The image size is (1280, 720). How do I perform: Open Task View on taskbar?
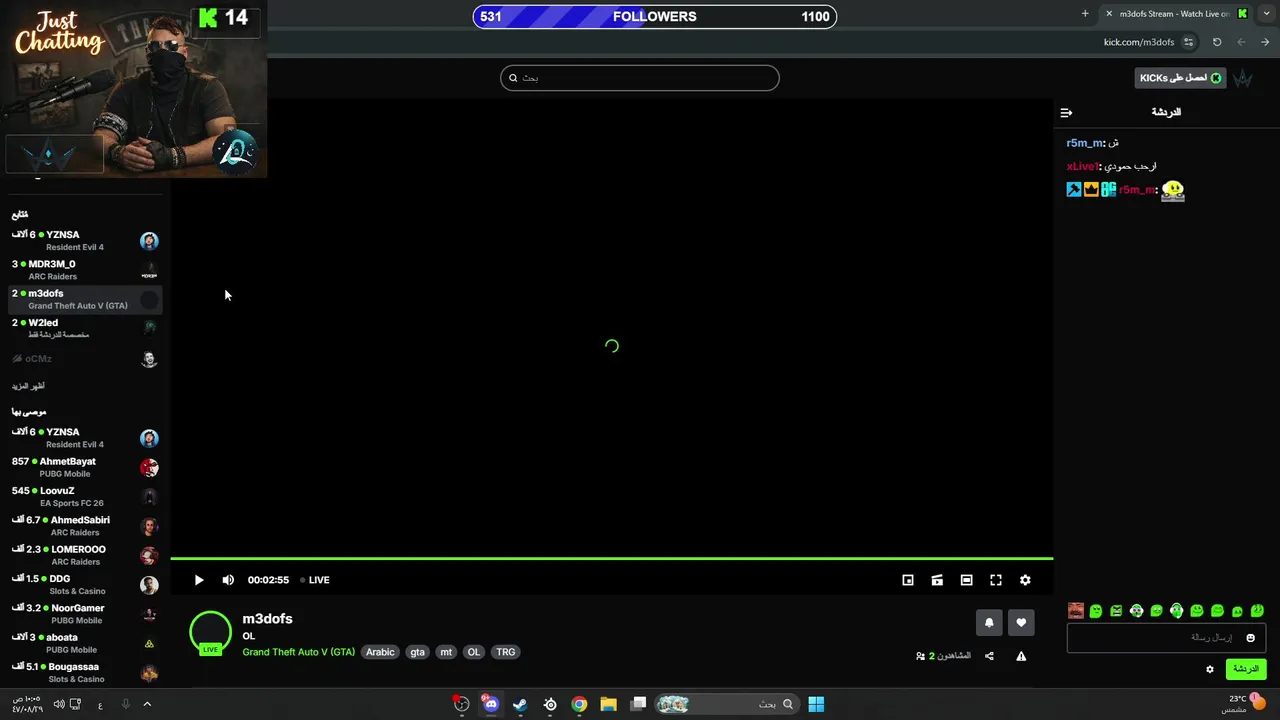pyautogui.click(x=638, y=704)
